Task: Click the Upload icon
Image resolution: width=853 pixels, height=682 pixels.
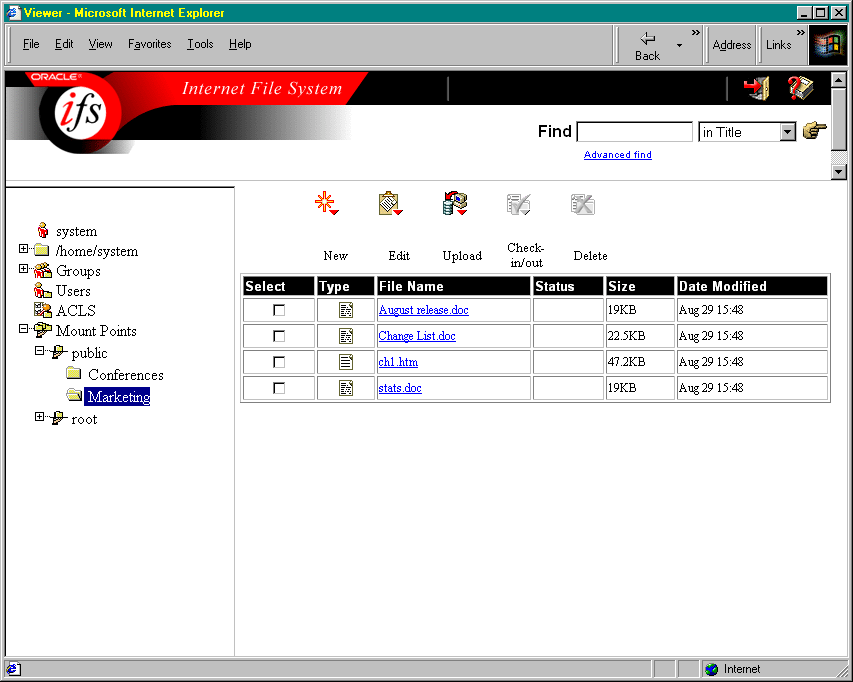Action: (455, 203)
